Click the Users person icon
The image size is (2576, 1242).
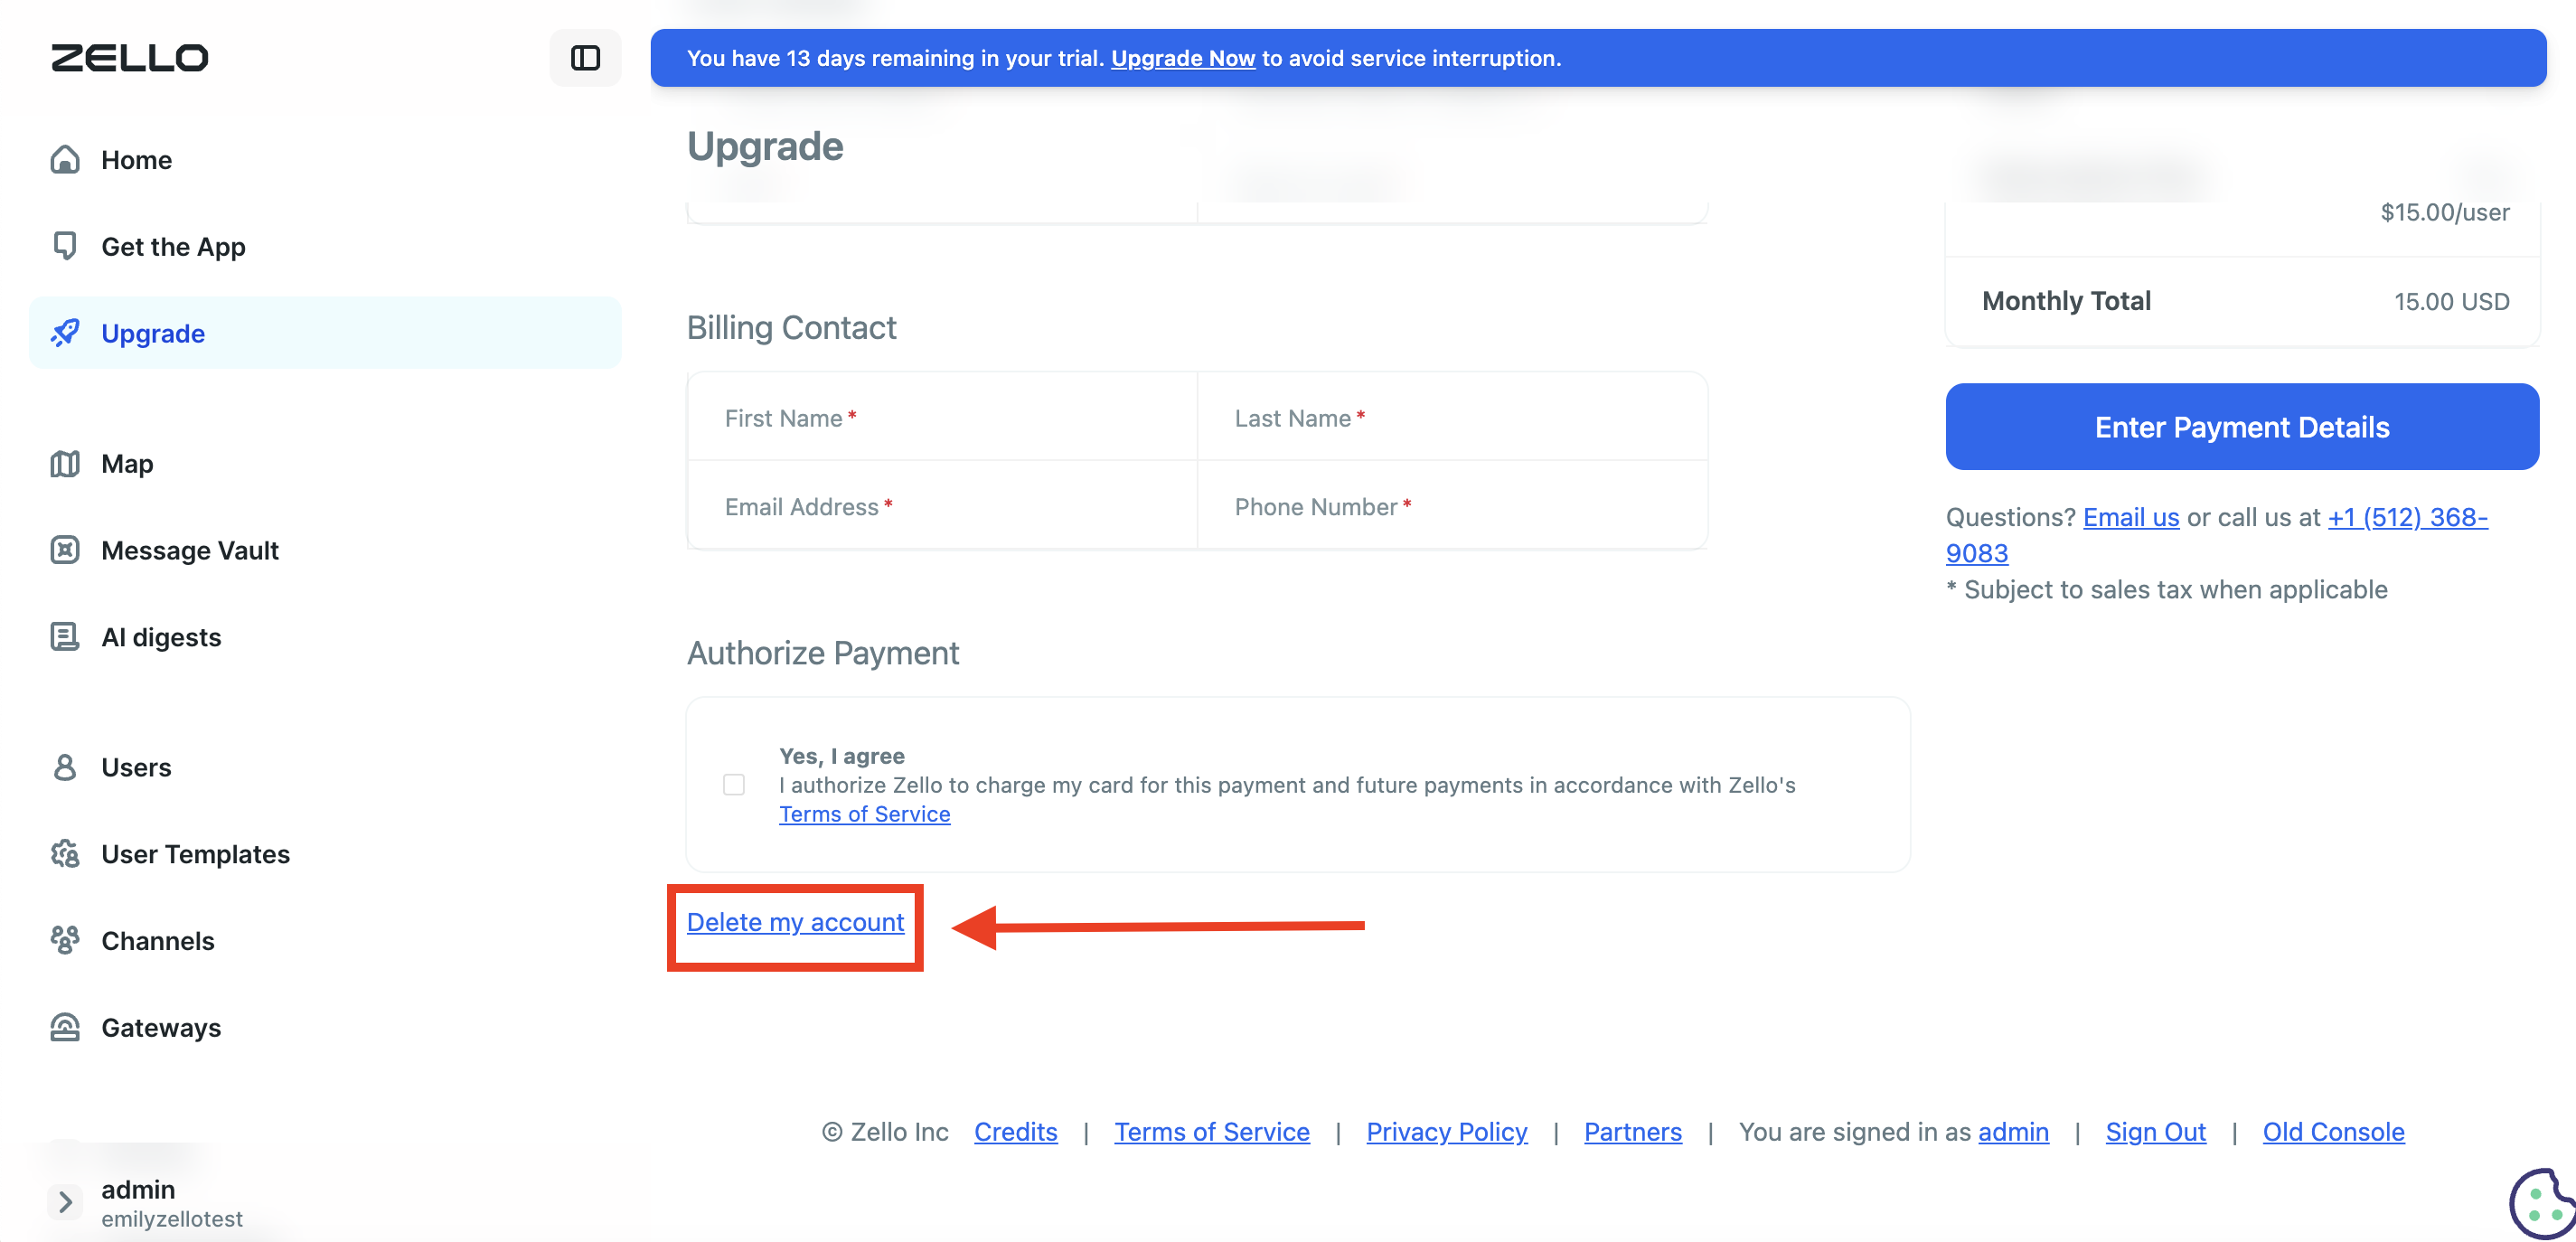[65, 767]
